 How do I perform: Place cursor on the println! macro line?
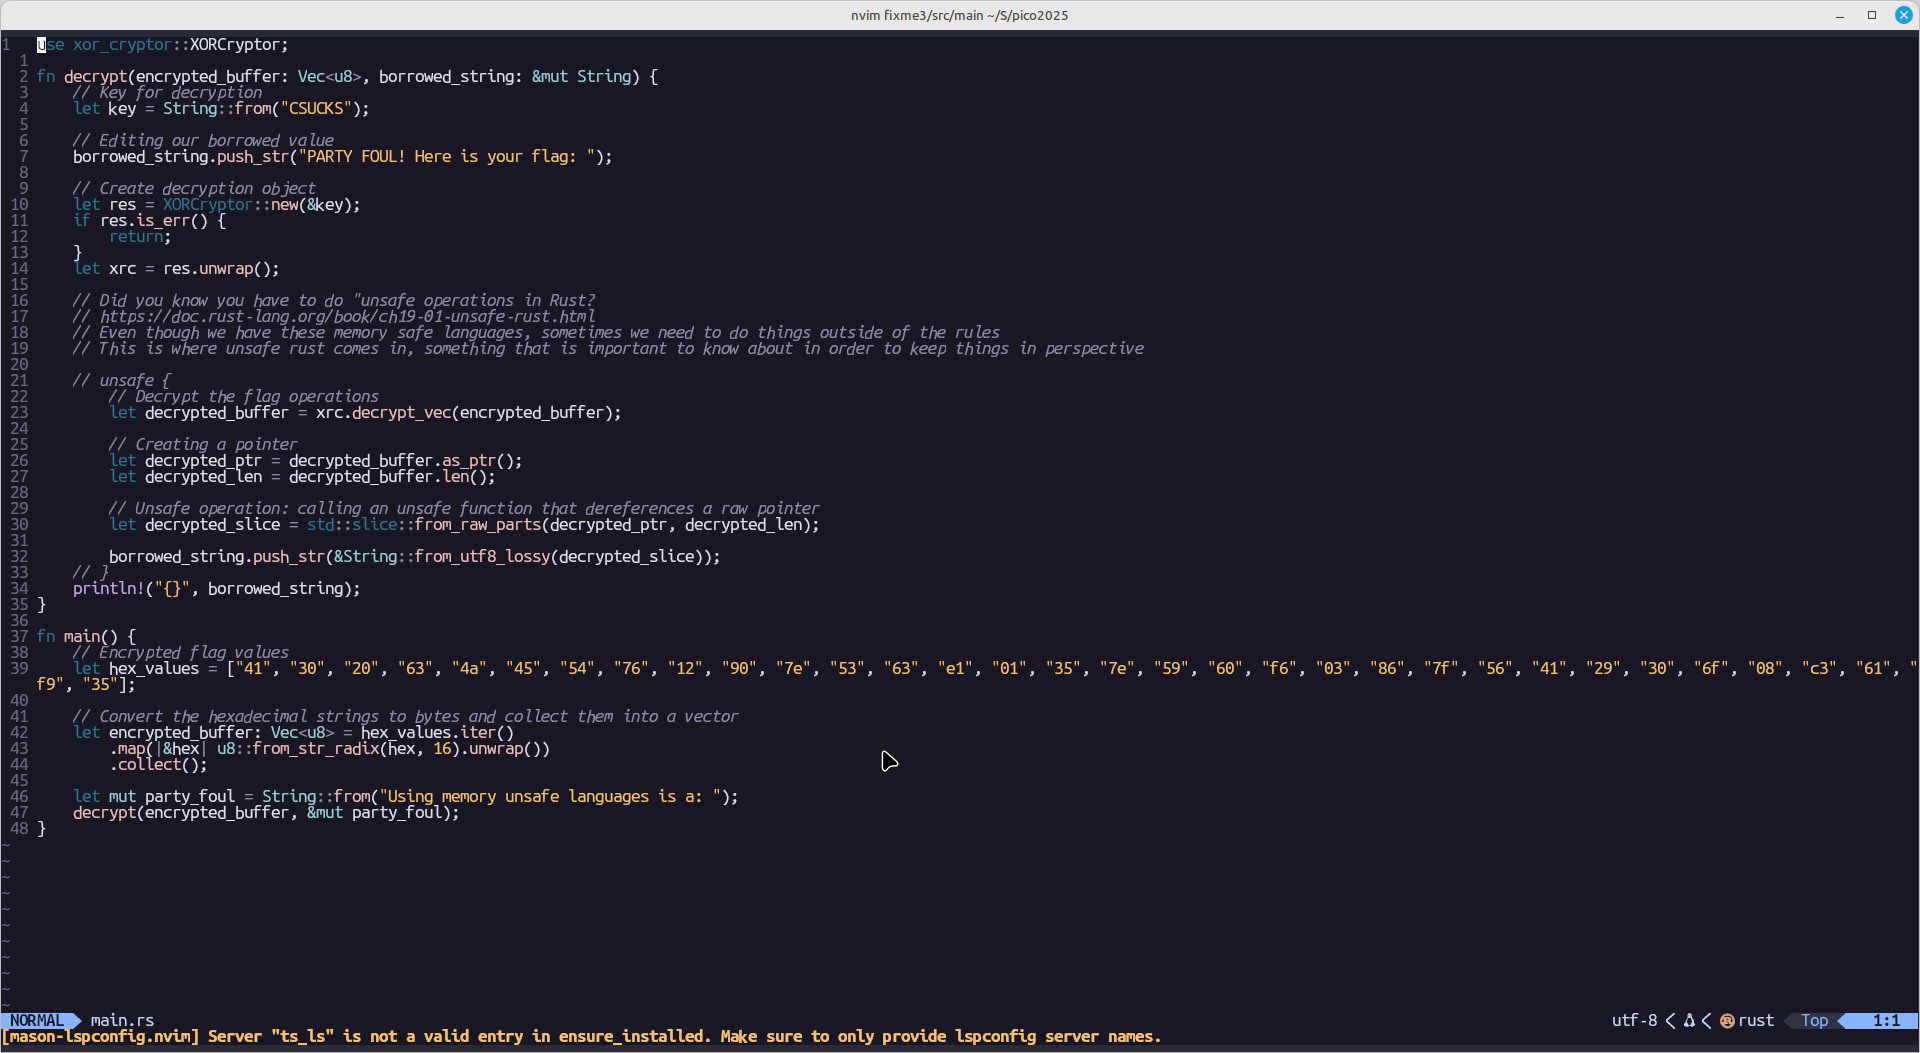(x=216, y=589)
